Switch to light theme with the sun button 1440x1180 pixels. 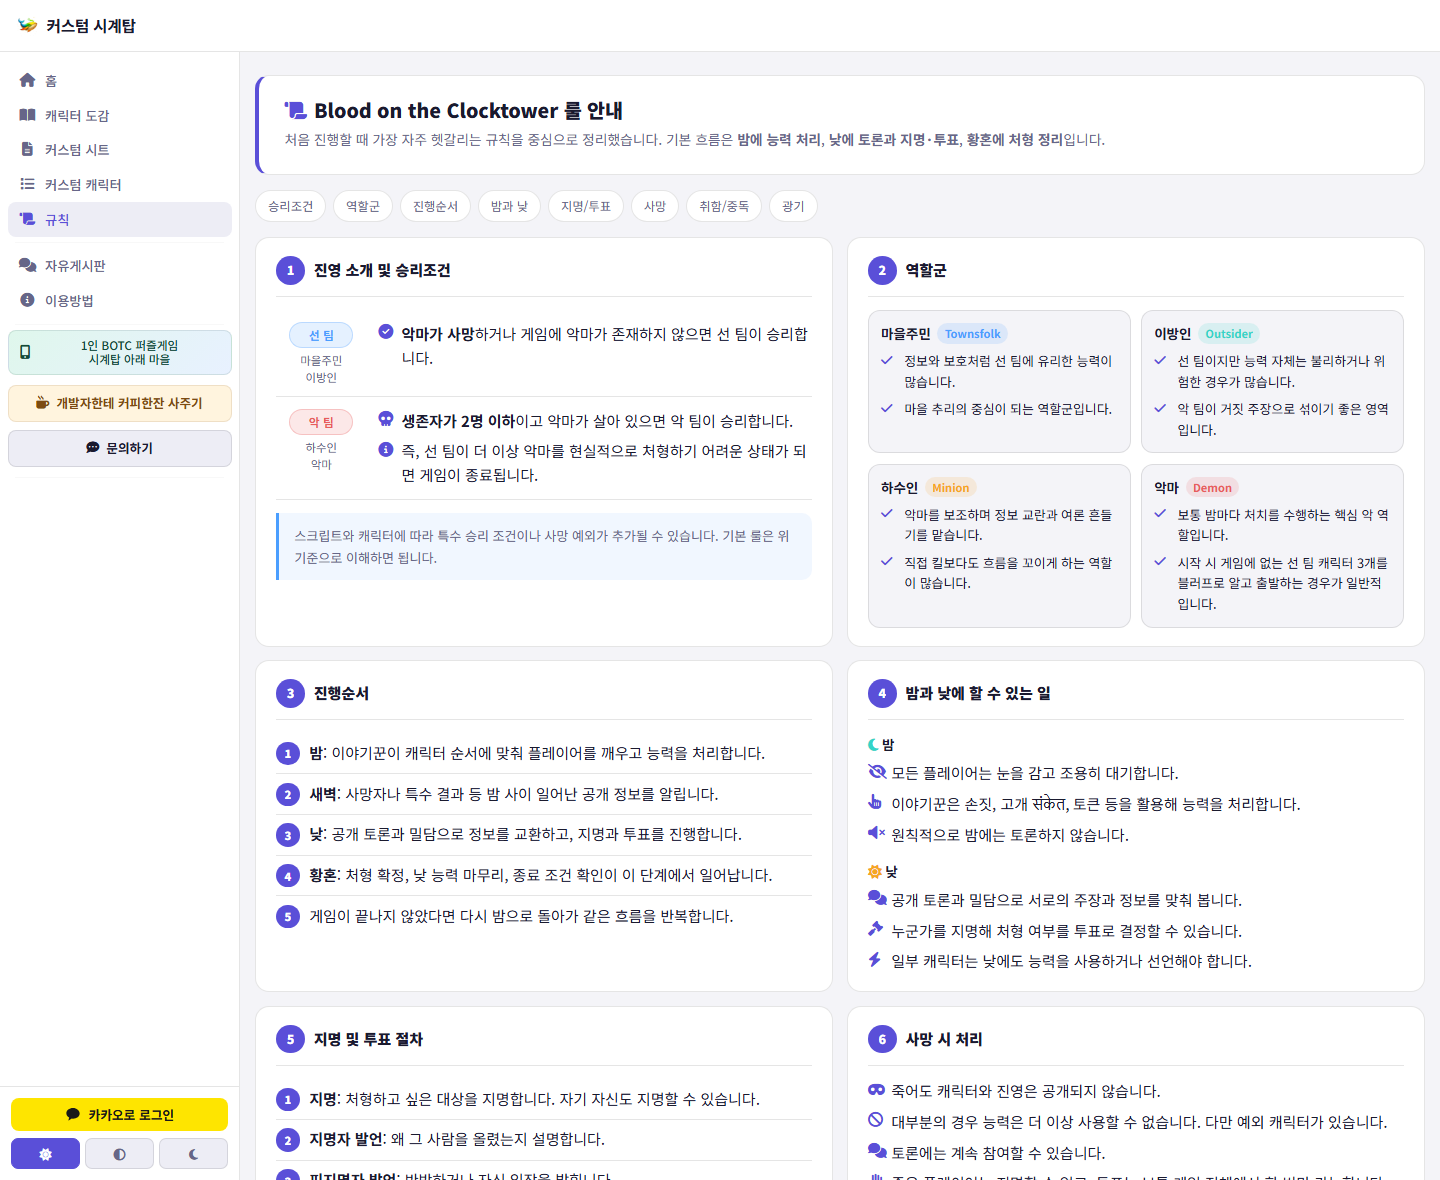coord(45,1154)
